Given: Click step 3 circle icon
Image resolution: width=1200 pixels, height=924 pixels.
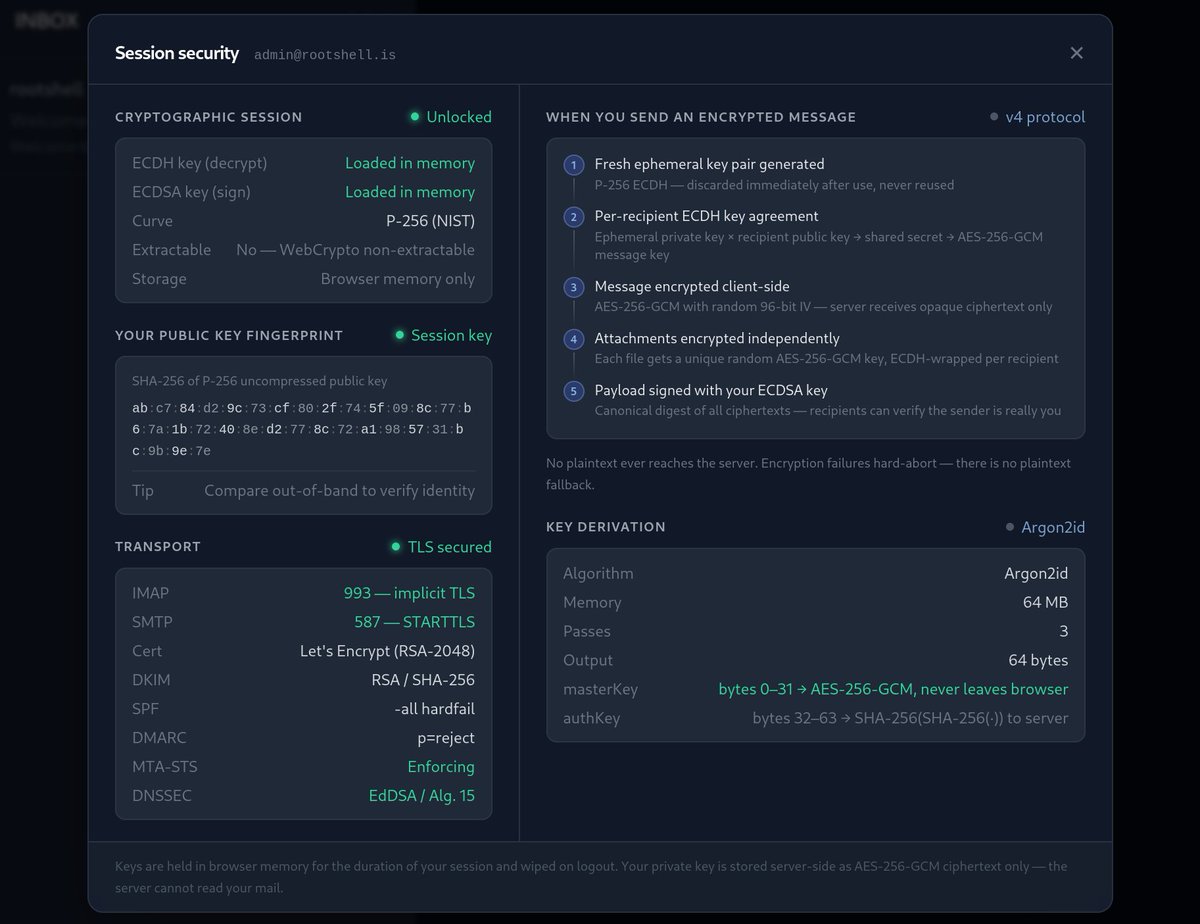Looking at the screenshot, I should (574, 287).
